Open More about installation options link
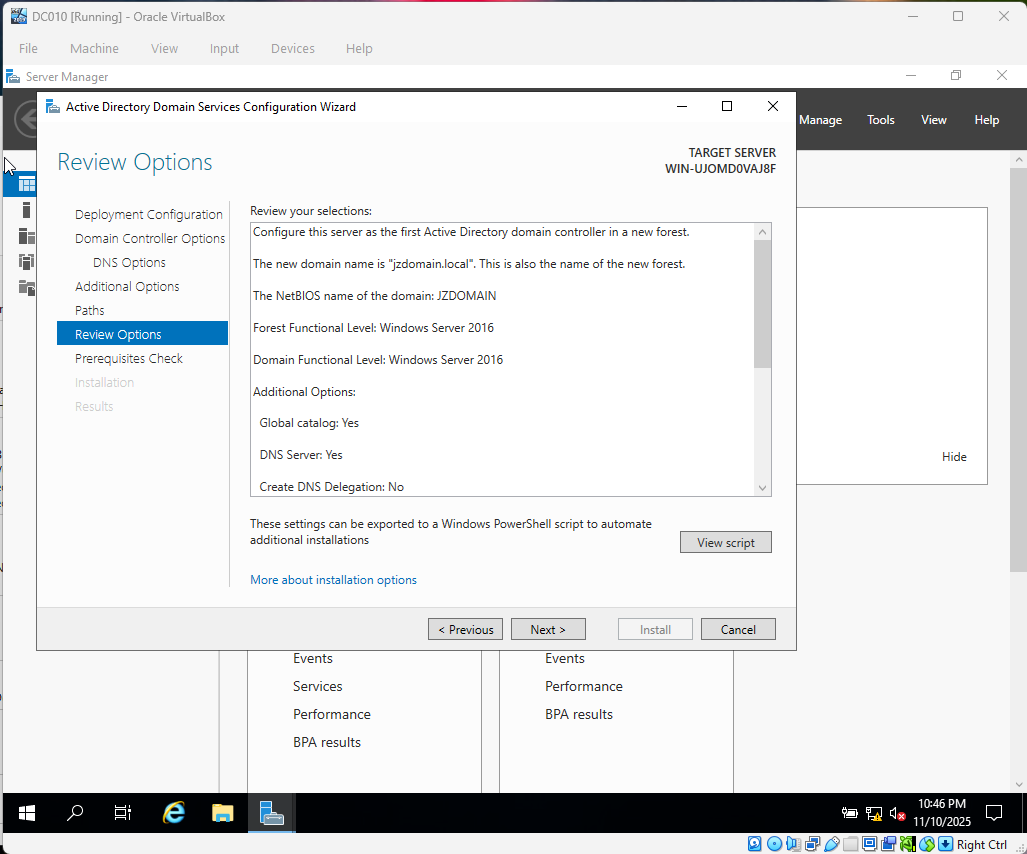Viewport: 1027px width, 854px height. click(x=333, y=580)
